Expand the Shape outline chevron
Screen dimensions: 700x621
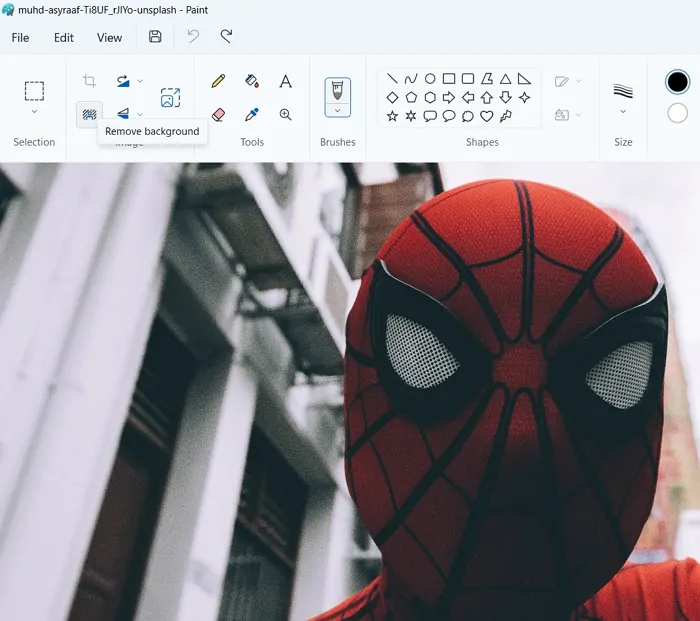tap(579, 81)
